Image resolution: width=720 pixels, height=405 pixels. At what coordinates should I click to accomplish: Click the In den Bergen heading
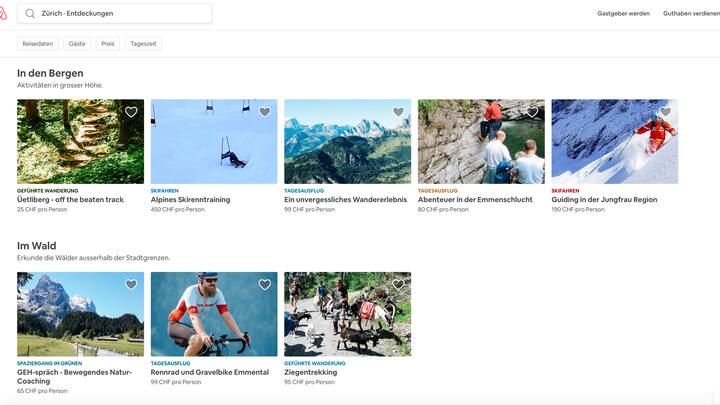click(x=51, y=73)
